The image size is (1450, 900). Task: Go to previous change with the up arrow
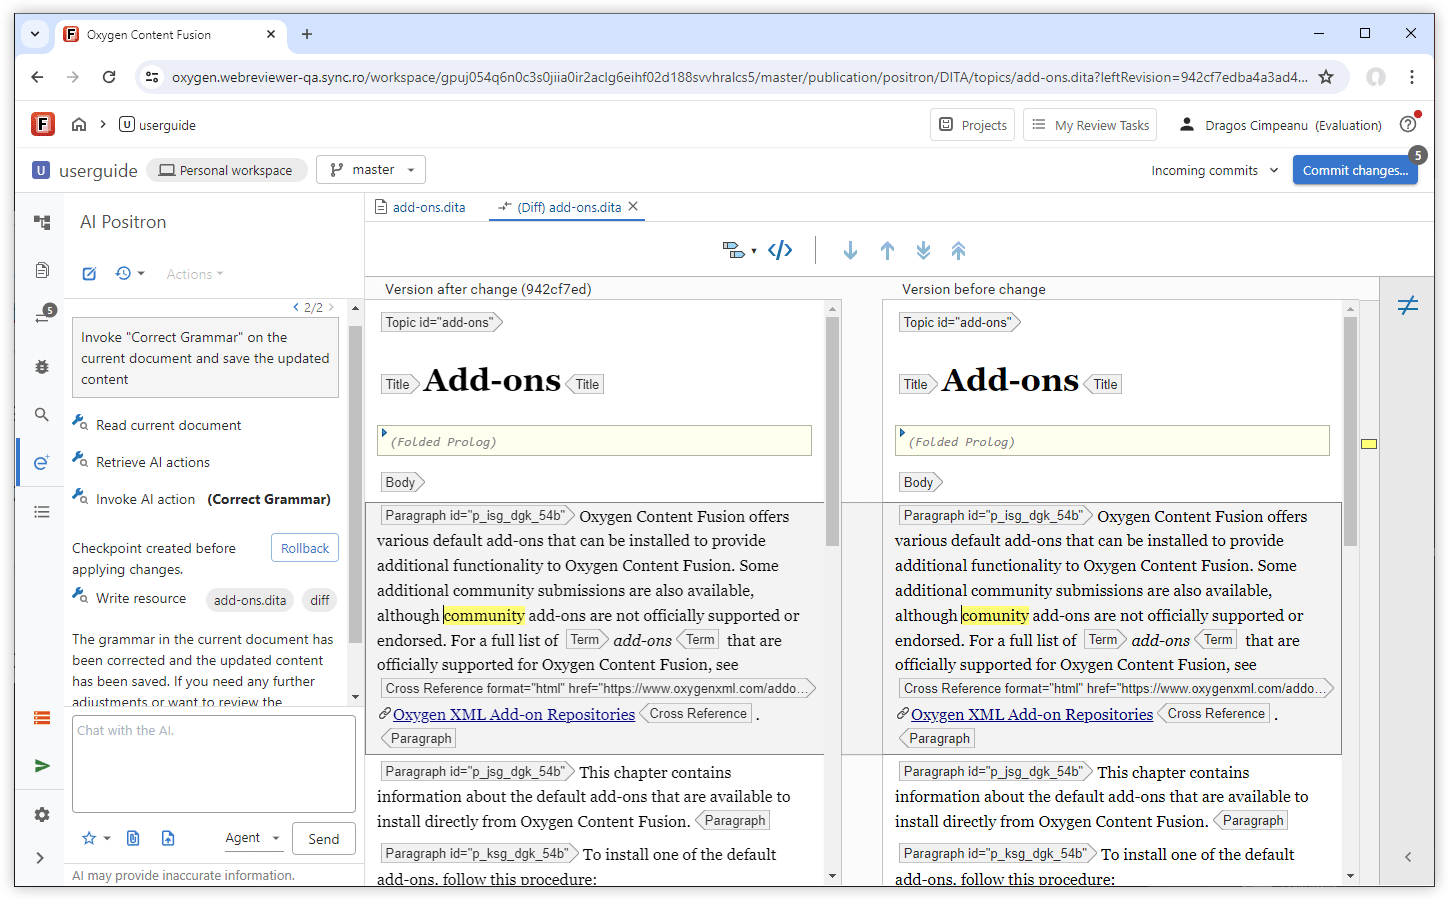[887, 251]
